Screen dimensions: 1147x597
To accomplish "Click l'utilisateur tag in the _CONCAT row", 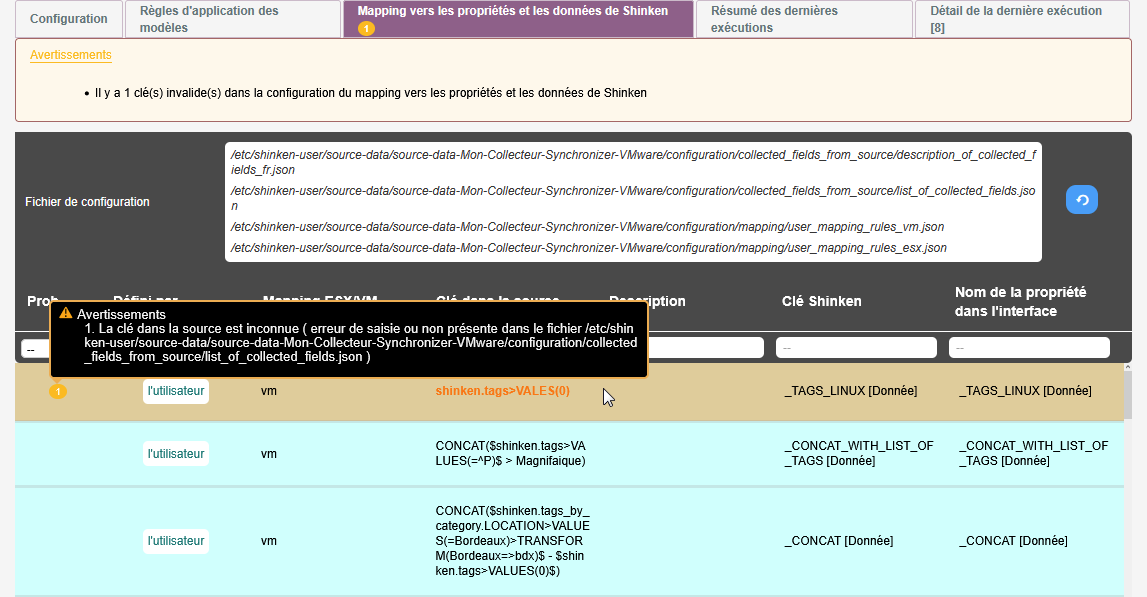I will tap(176, 541).
